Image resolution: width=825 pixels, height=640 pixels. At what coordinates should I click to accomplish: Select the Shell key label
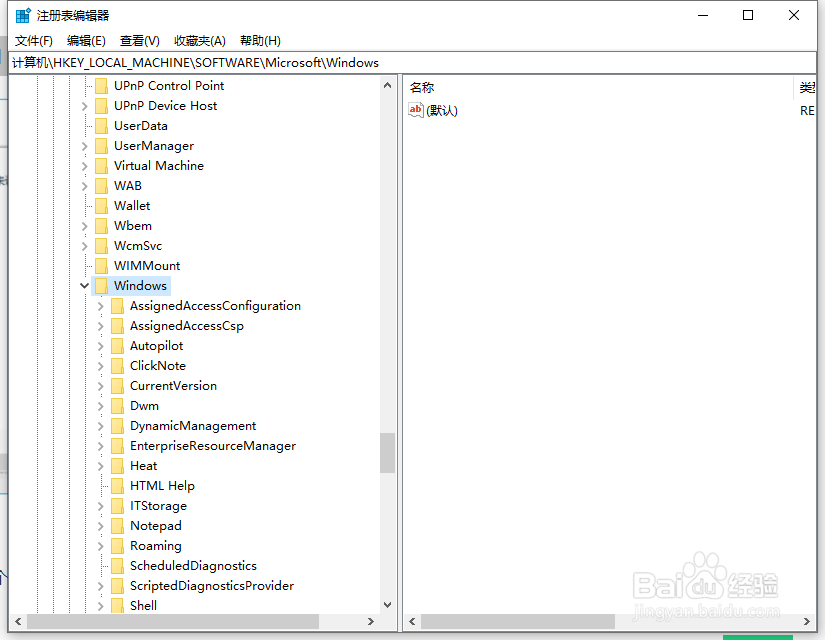click(x=143, y=606)
